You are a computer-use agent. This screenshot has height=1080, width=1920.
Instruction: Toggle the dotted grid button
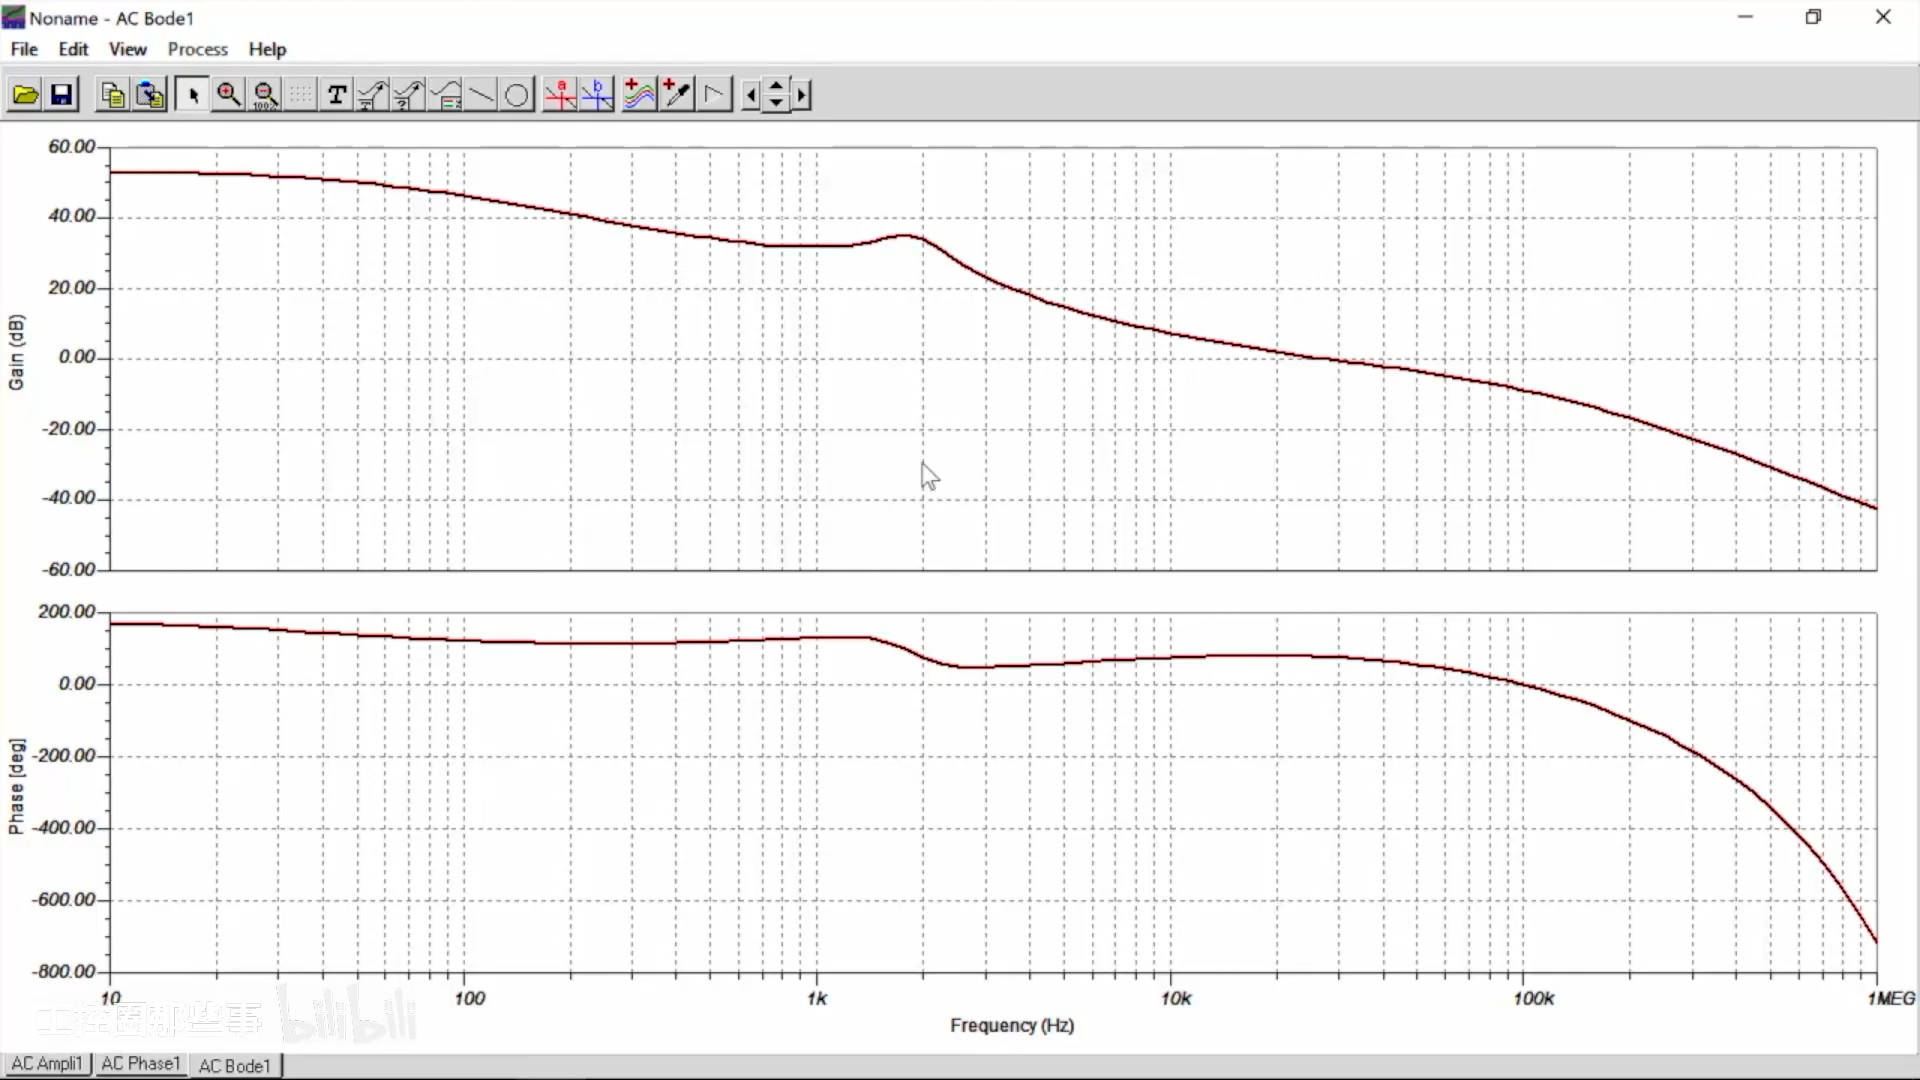tap(300, 95)
